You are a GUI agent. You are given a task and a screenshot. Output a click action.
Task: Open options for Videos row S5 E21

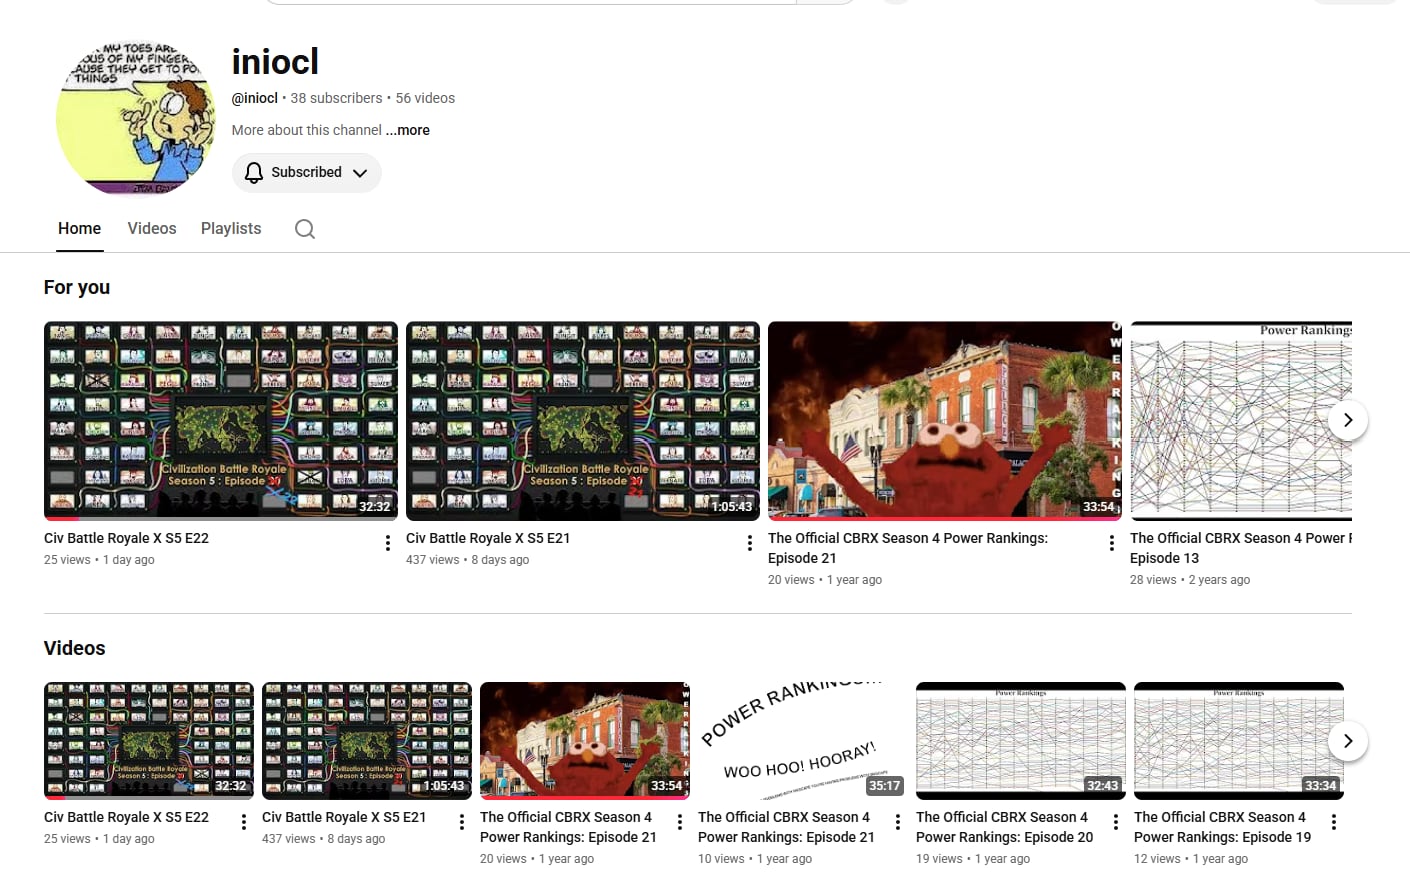[x=462, y=822]
